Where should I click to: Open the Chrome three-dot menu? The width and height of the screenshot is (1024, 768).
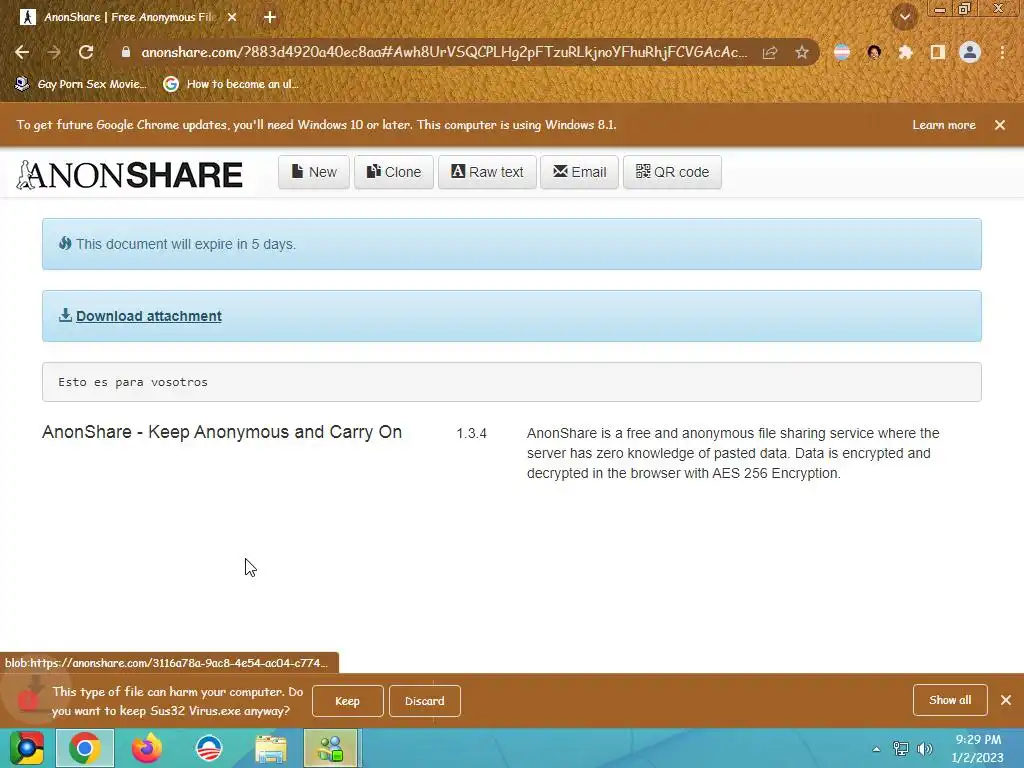click(1002, 52)
